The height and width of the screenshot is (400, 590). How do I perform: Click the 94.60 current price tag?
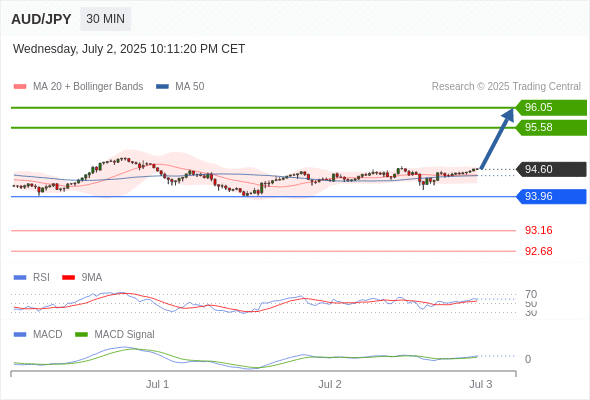[x=550, y=169]
